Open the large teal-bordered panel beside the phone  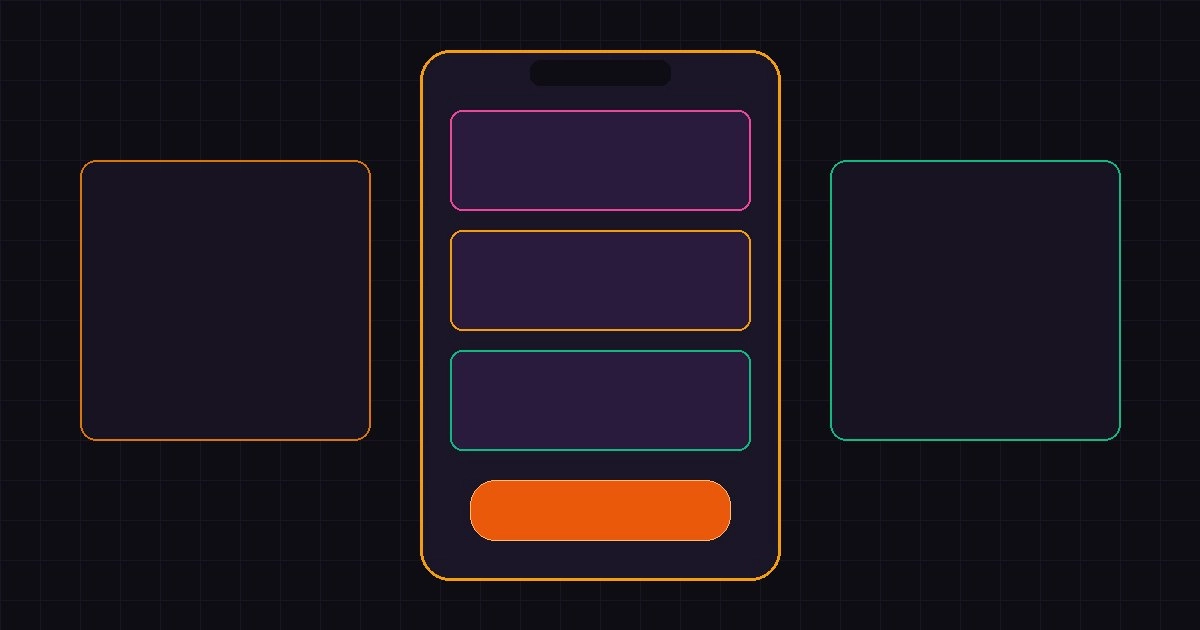tap(975, 300)
